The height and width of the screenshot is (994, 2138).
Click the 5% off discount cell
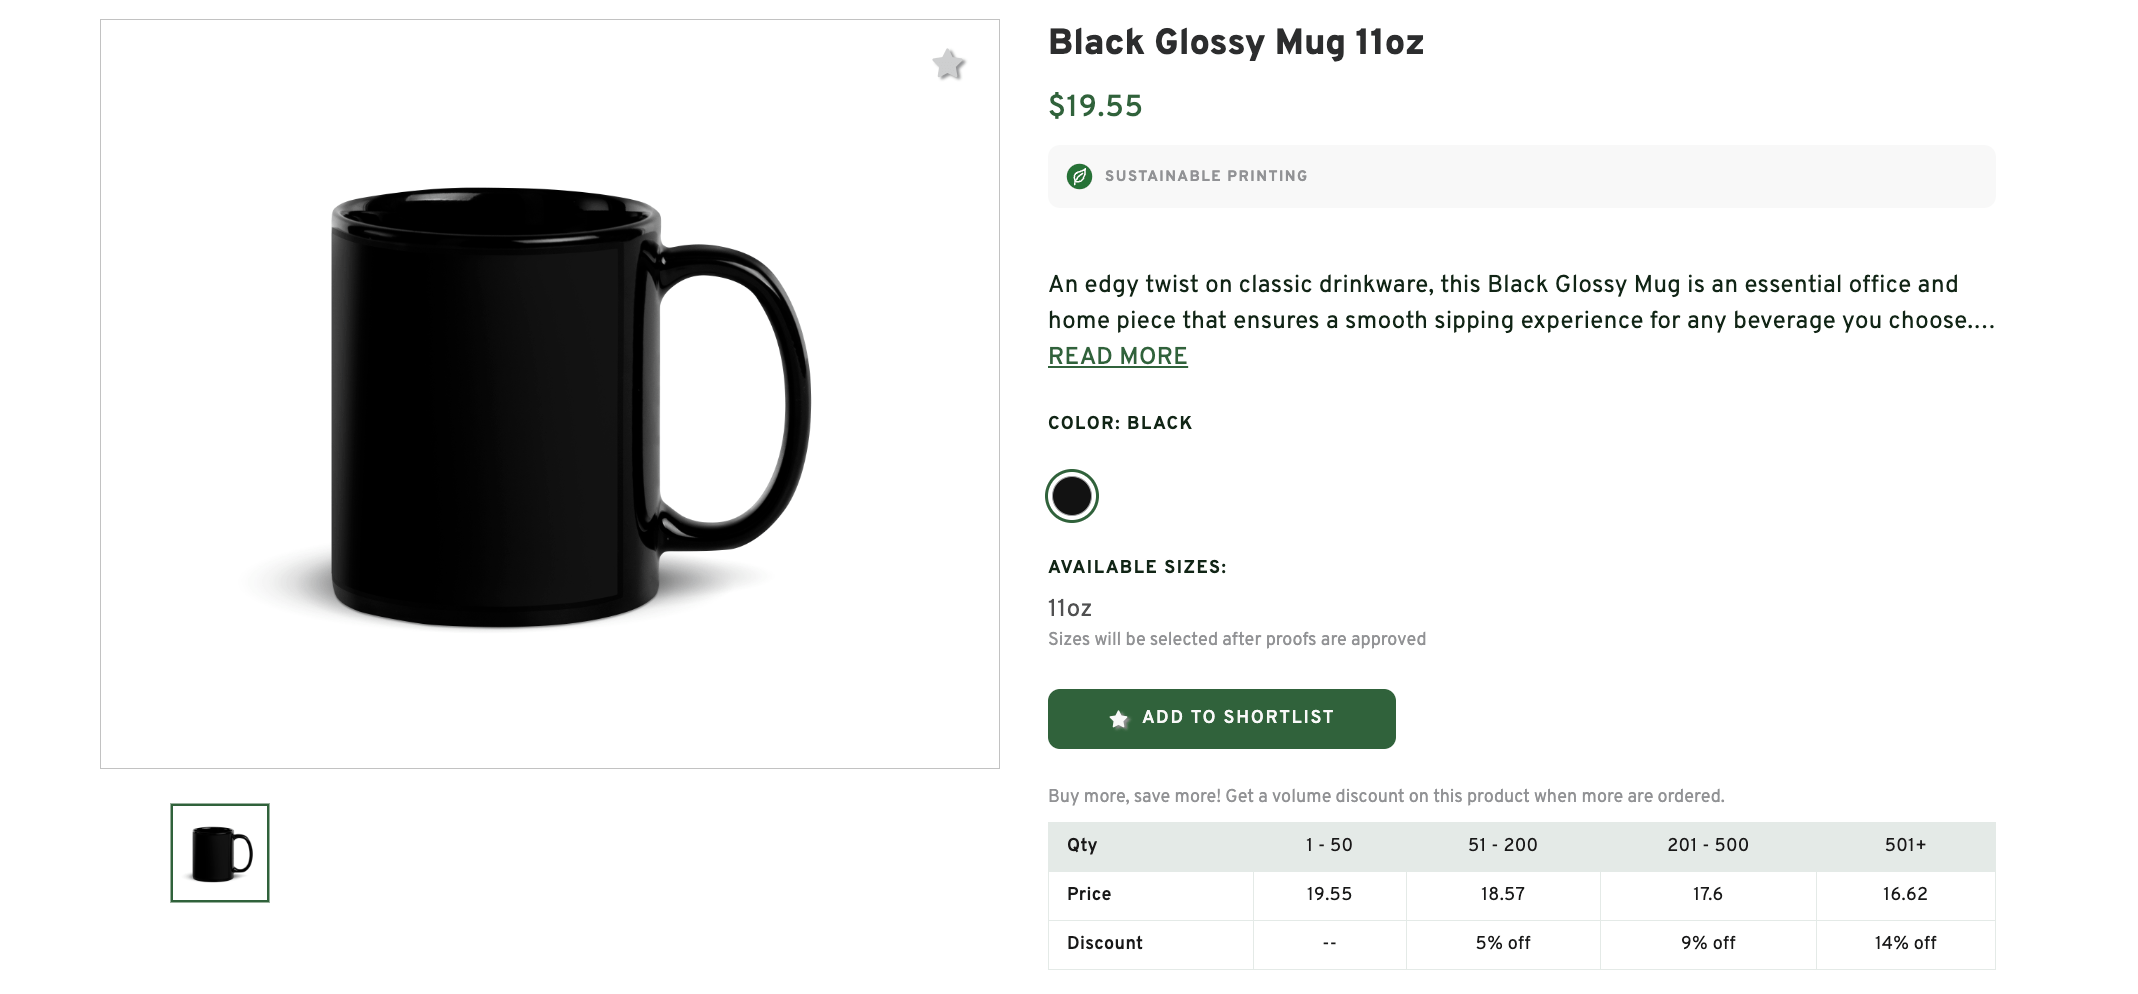[x=1502, y=943]
